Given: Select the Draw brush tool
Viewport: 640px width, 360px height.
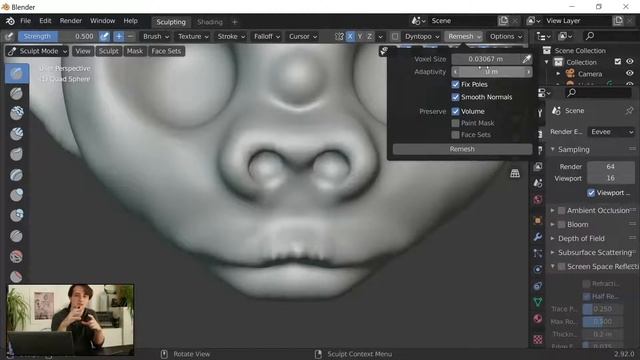Looking at the screenshot, I should [17, 73].
